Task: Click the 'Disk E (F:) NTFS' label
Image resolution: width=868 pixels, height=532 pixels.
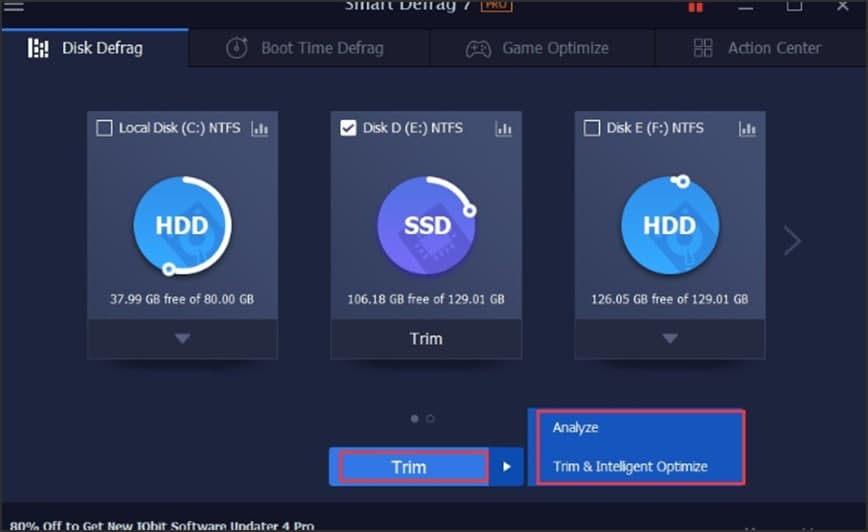Action: (655, 128)
